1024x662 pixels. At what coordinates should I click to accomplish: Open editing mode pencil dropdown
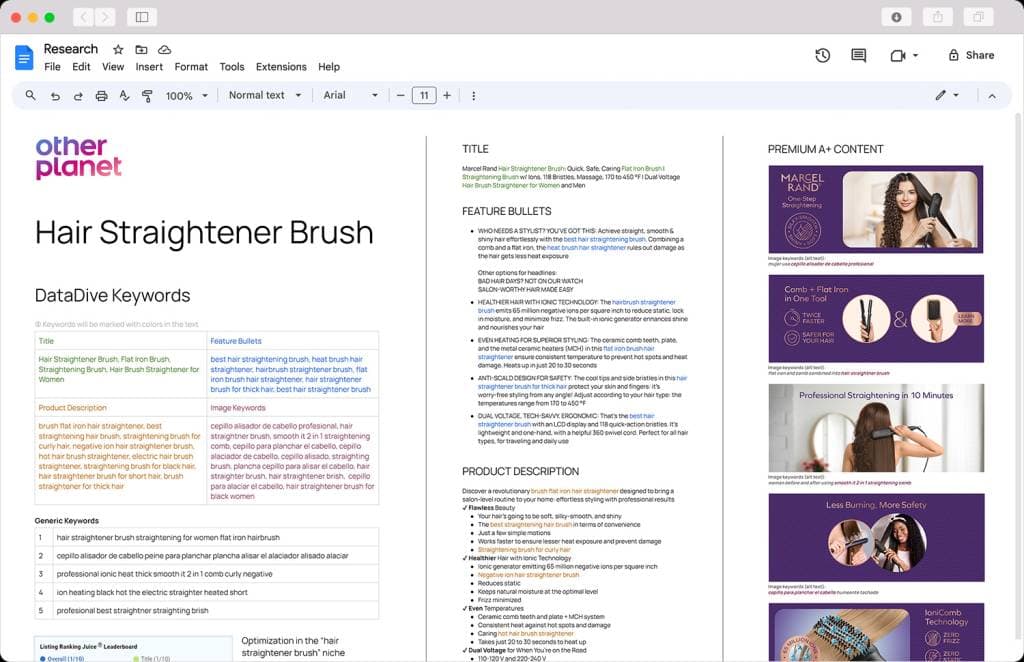pyautogui.click(x=946, y=95)
